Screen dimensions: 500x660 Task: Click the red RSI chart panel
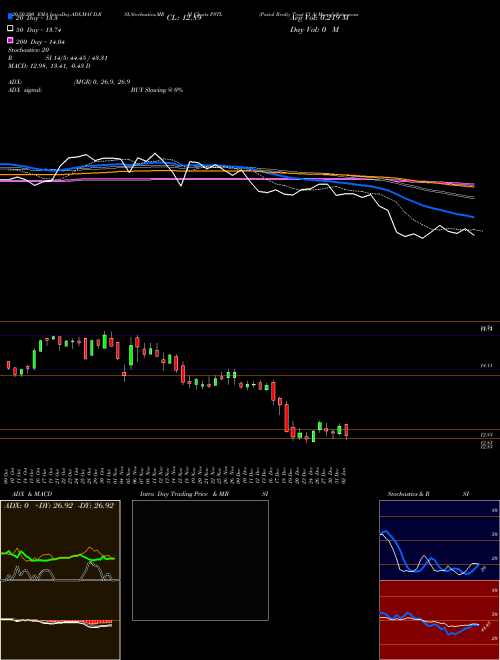[x=439, y=620]
